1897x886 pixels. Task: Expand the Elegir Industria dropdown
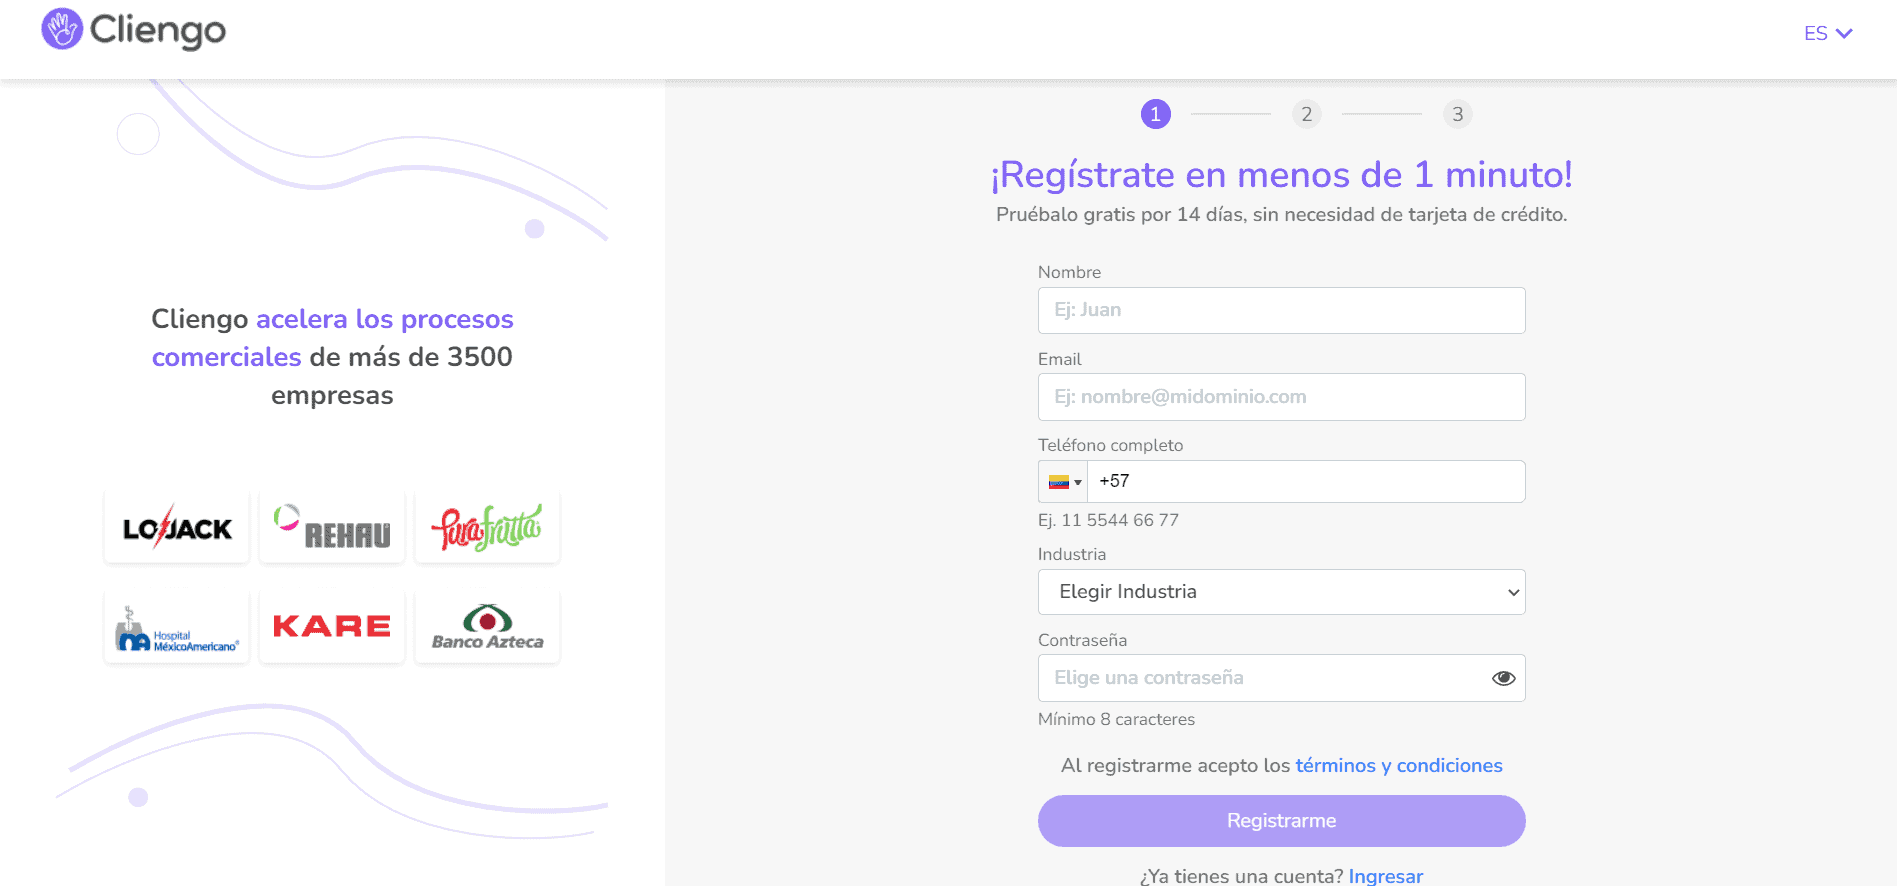click(1281, 592)
